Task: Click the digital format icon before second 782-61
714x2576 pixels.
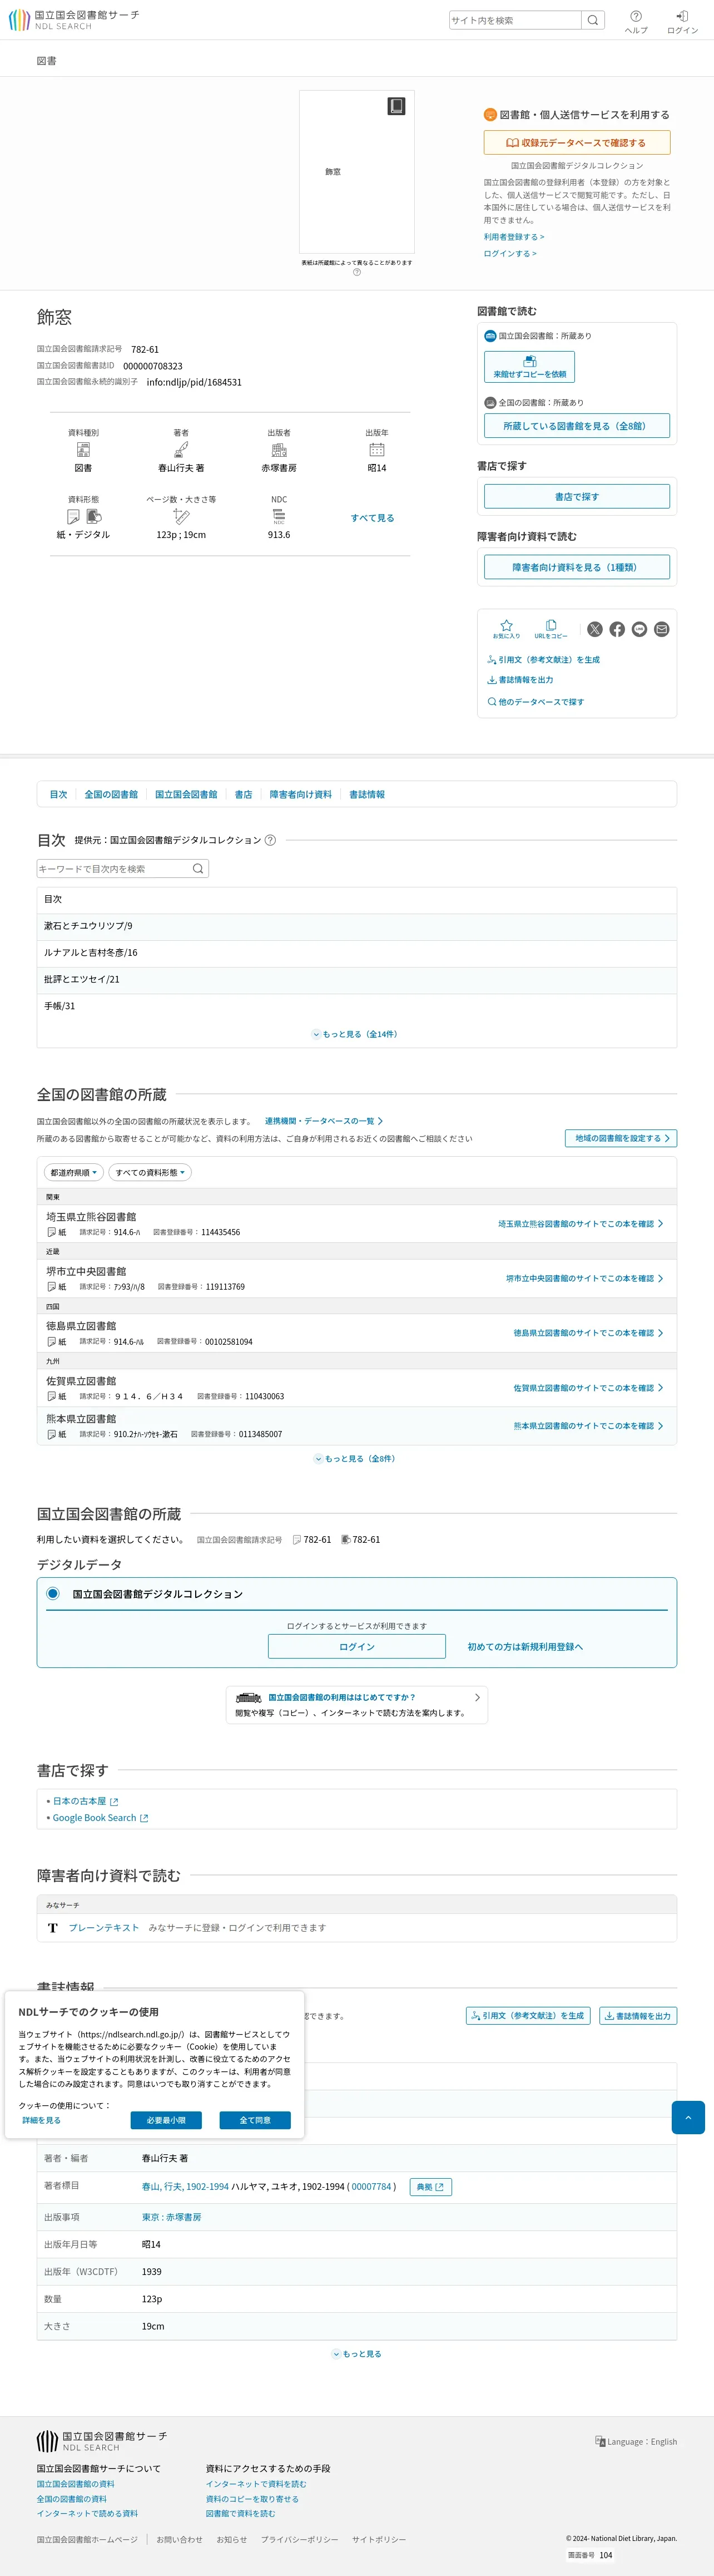Action: click(x=345, y=1540)
